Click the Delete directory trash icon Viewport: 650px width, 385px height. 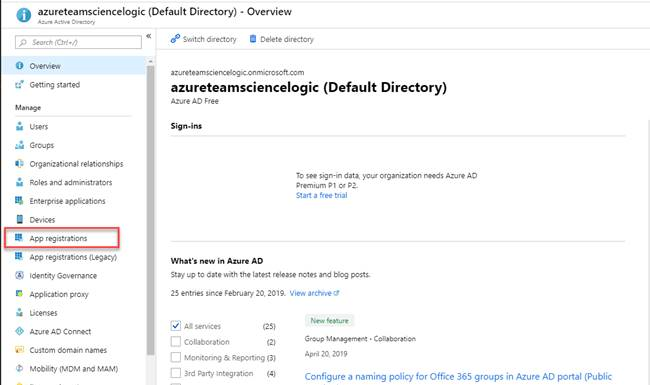(x=253, y=39)
